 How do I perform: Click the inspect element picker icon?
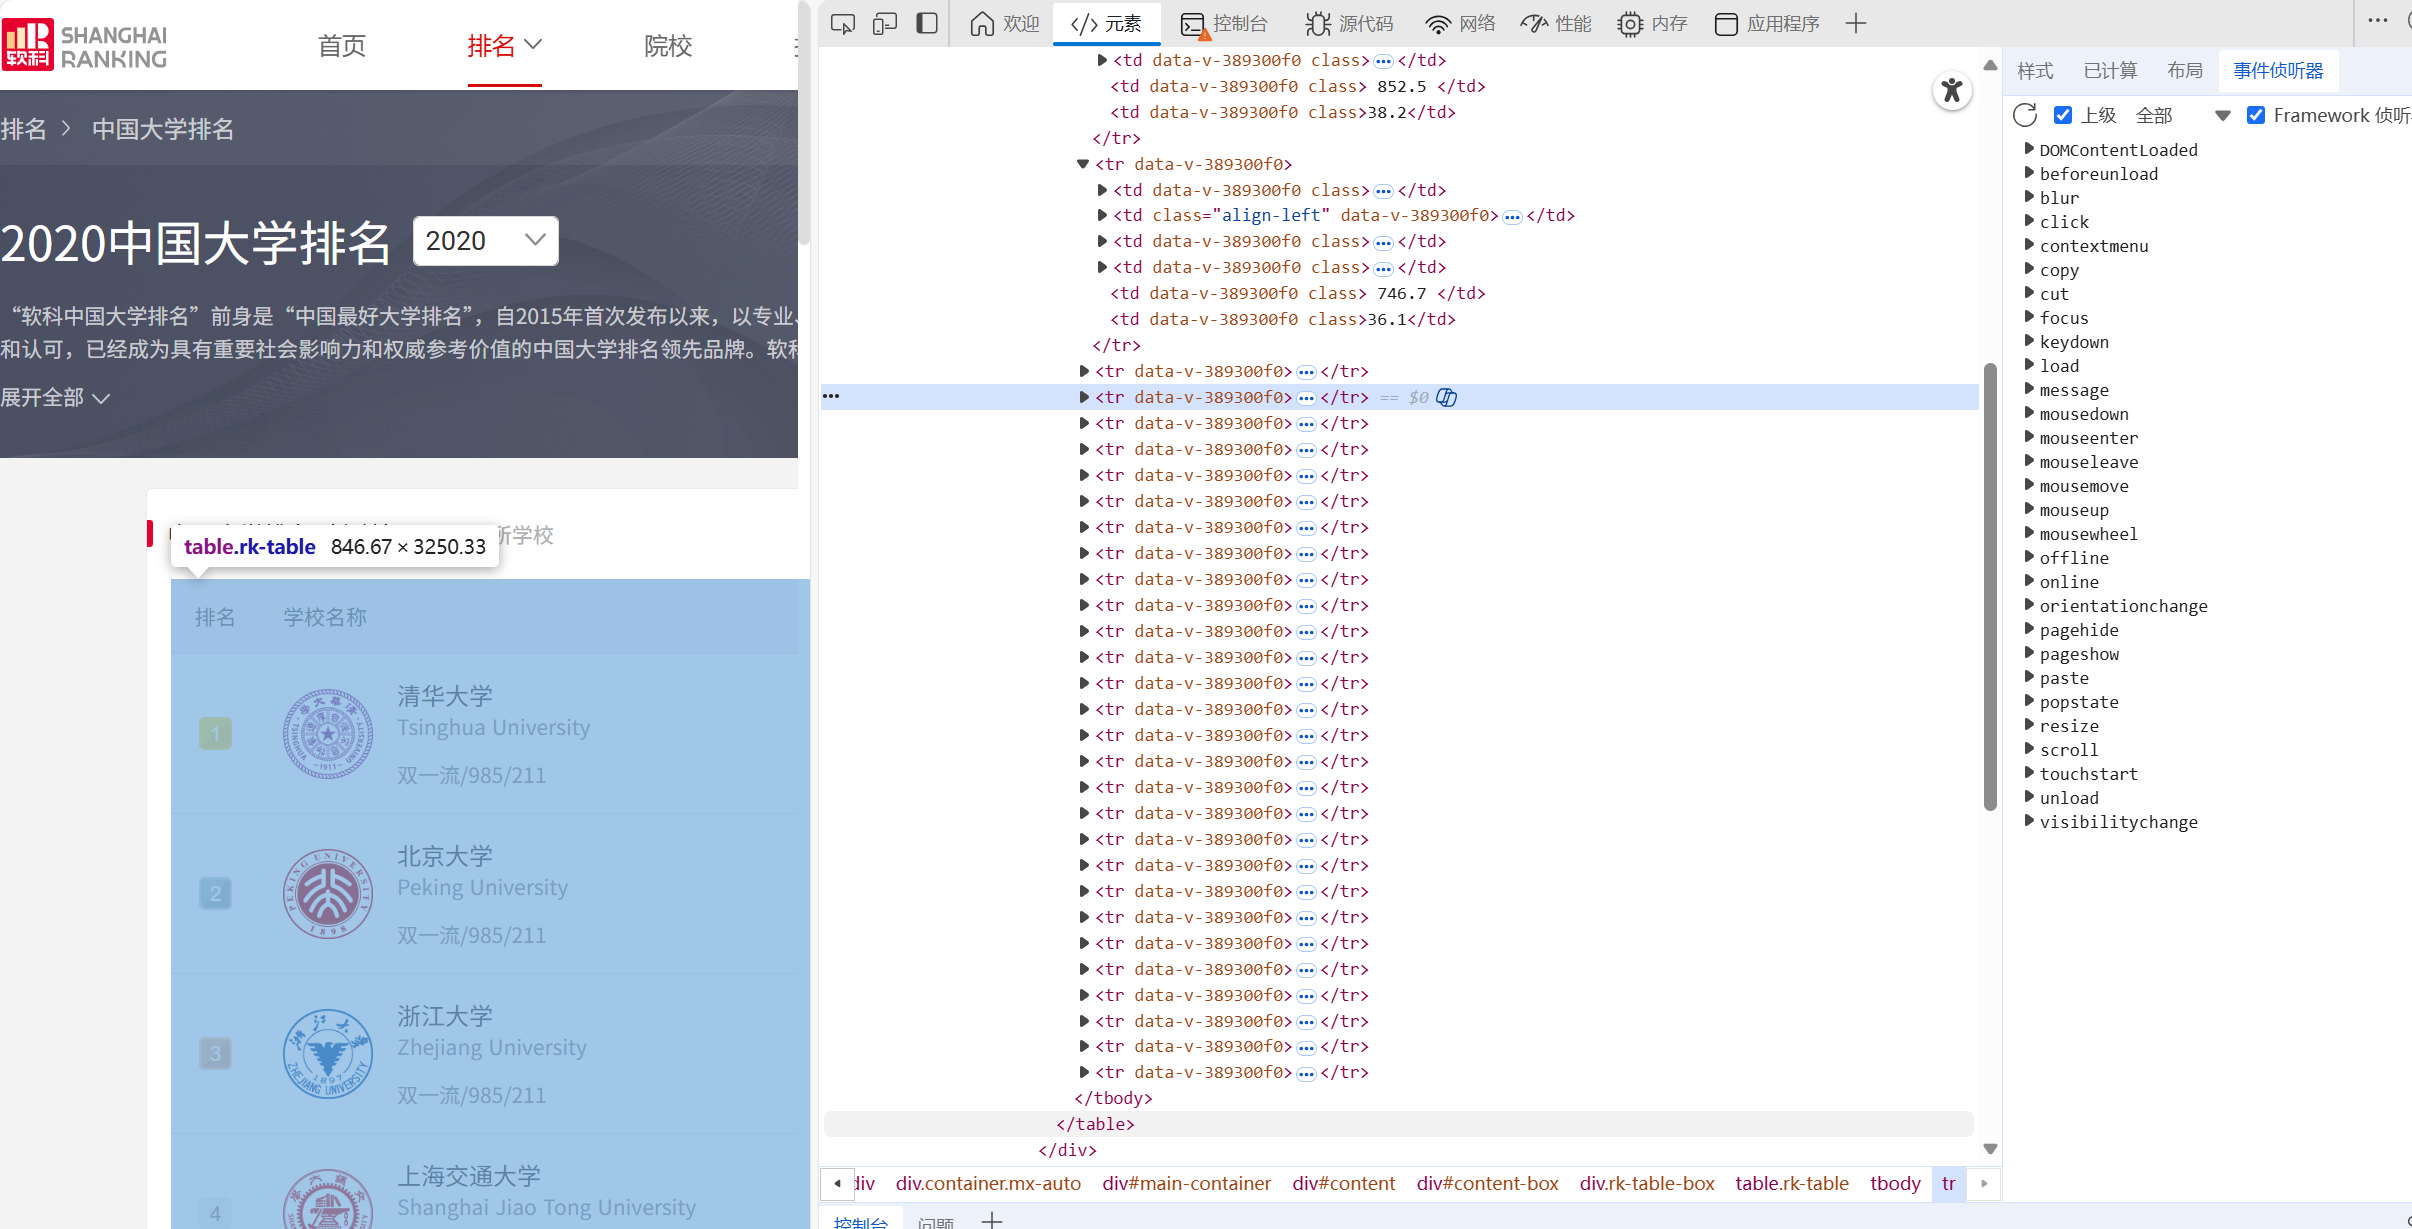pos(842,24)
